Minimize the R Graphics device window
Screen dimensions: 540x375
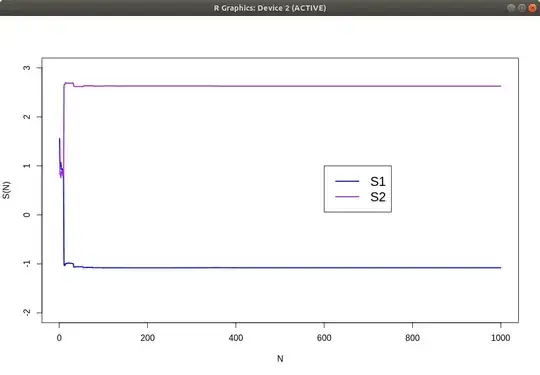[x=511, y=8]
